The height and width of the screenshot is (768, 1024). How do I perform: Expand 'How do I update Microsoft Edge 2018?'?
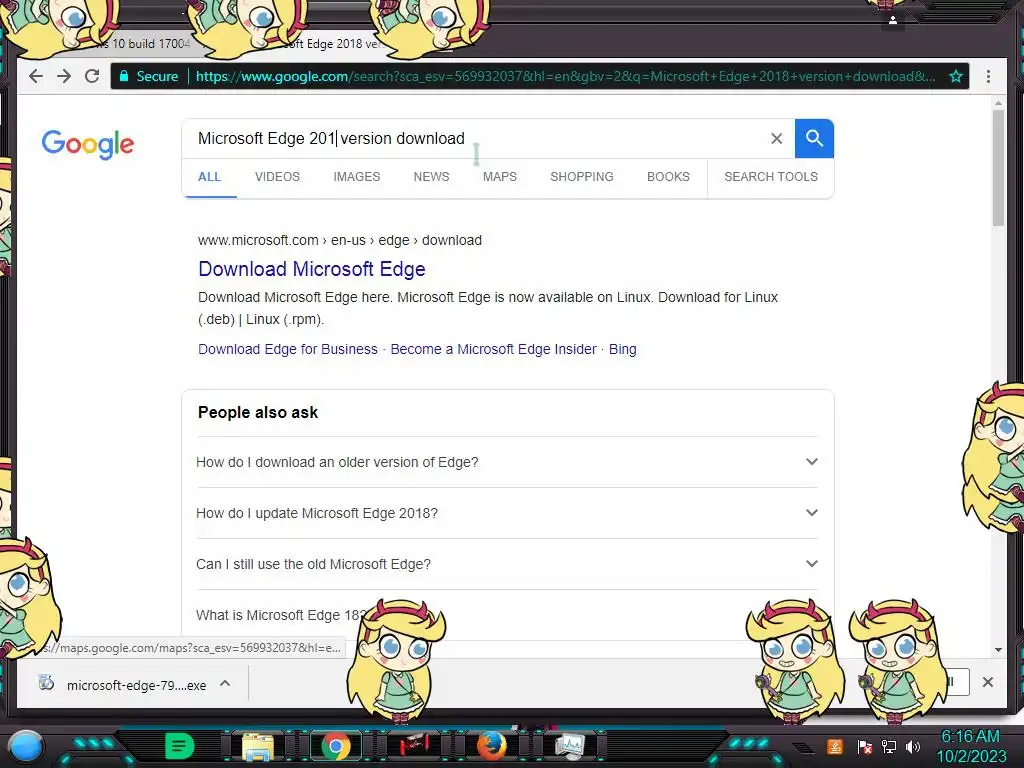click(507, 513)
